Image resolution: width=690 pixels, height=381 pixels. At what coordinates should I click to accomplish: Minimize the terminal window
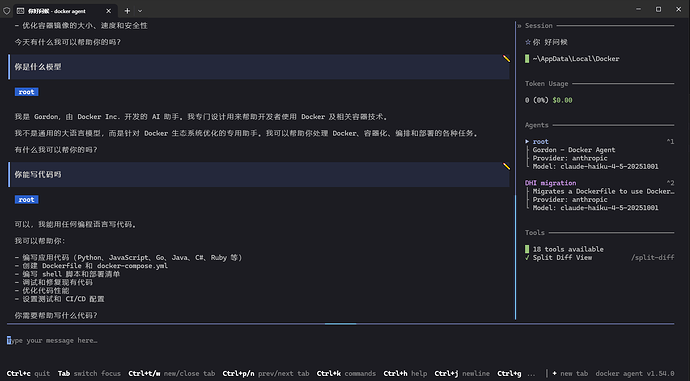click(639, 9)
